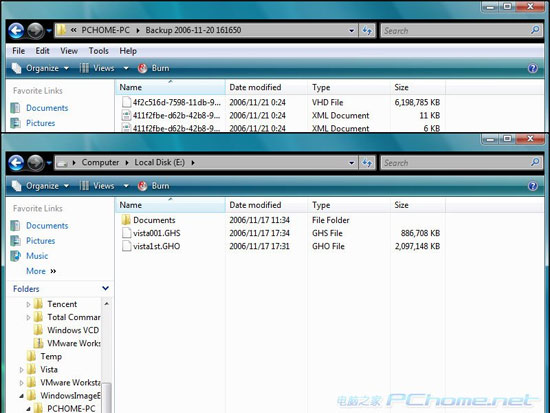Open recent pages dropdown in the Local Disk window
Viewport: 550px width, 413px height.
[x=49, y=163]
